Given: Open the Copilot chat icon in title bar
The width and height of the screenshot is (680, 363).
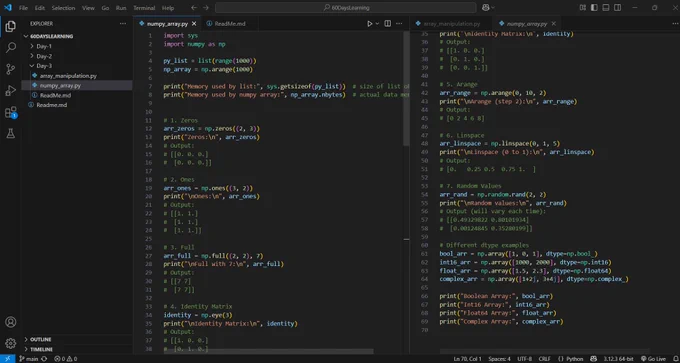Looking at the screenshot, I should tap(485, 8).
